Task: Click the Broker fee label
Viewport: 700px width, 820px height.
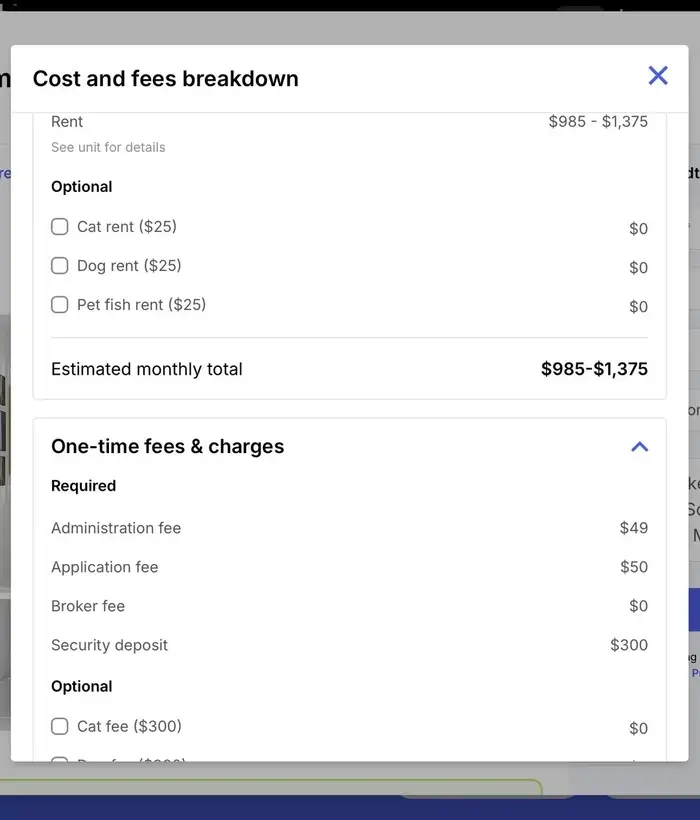Action: 88,606
